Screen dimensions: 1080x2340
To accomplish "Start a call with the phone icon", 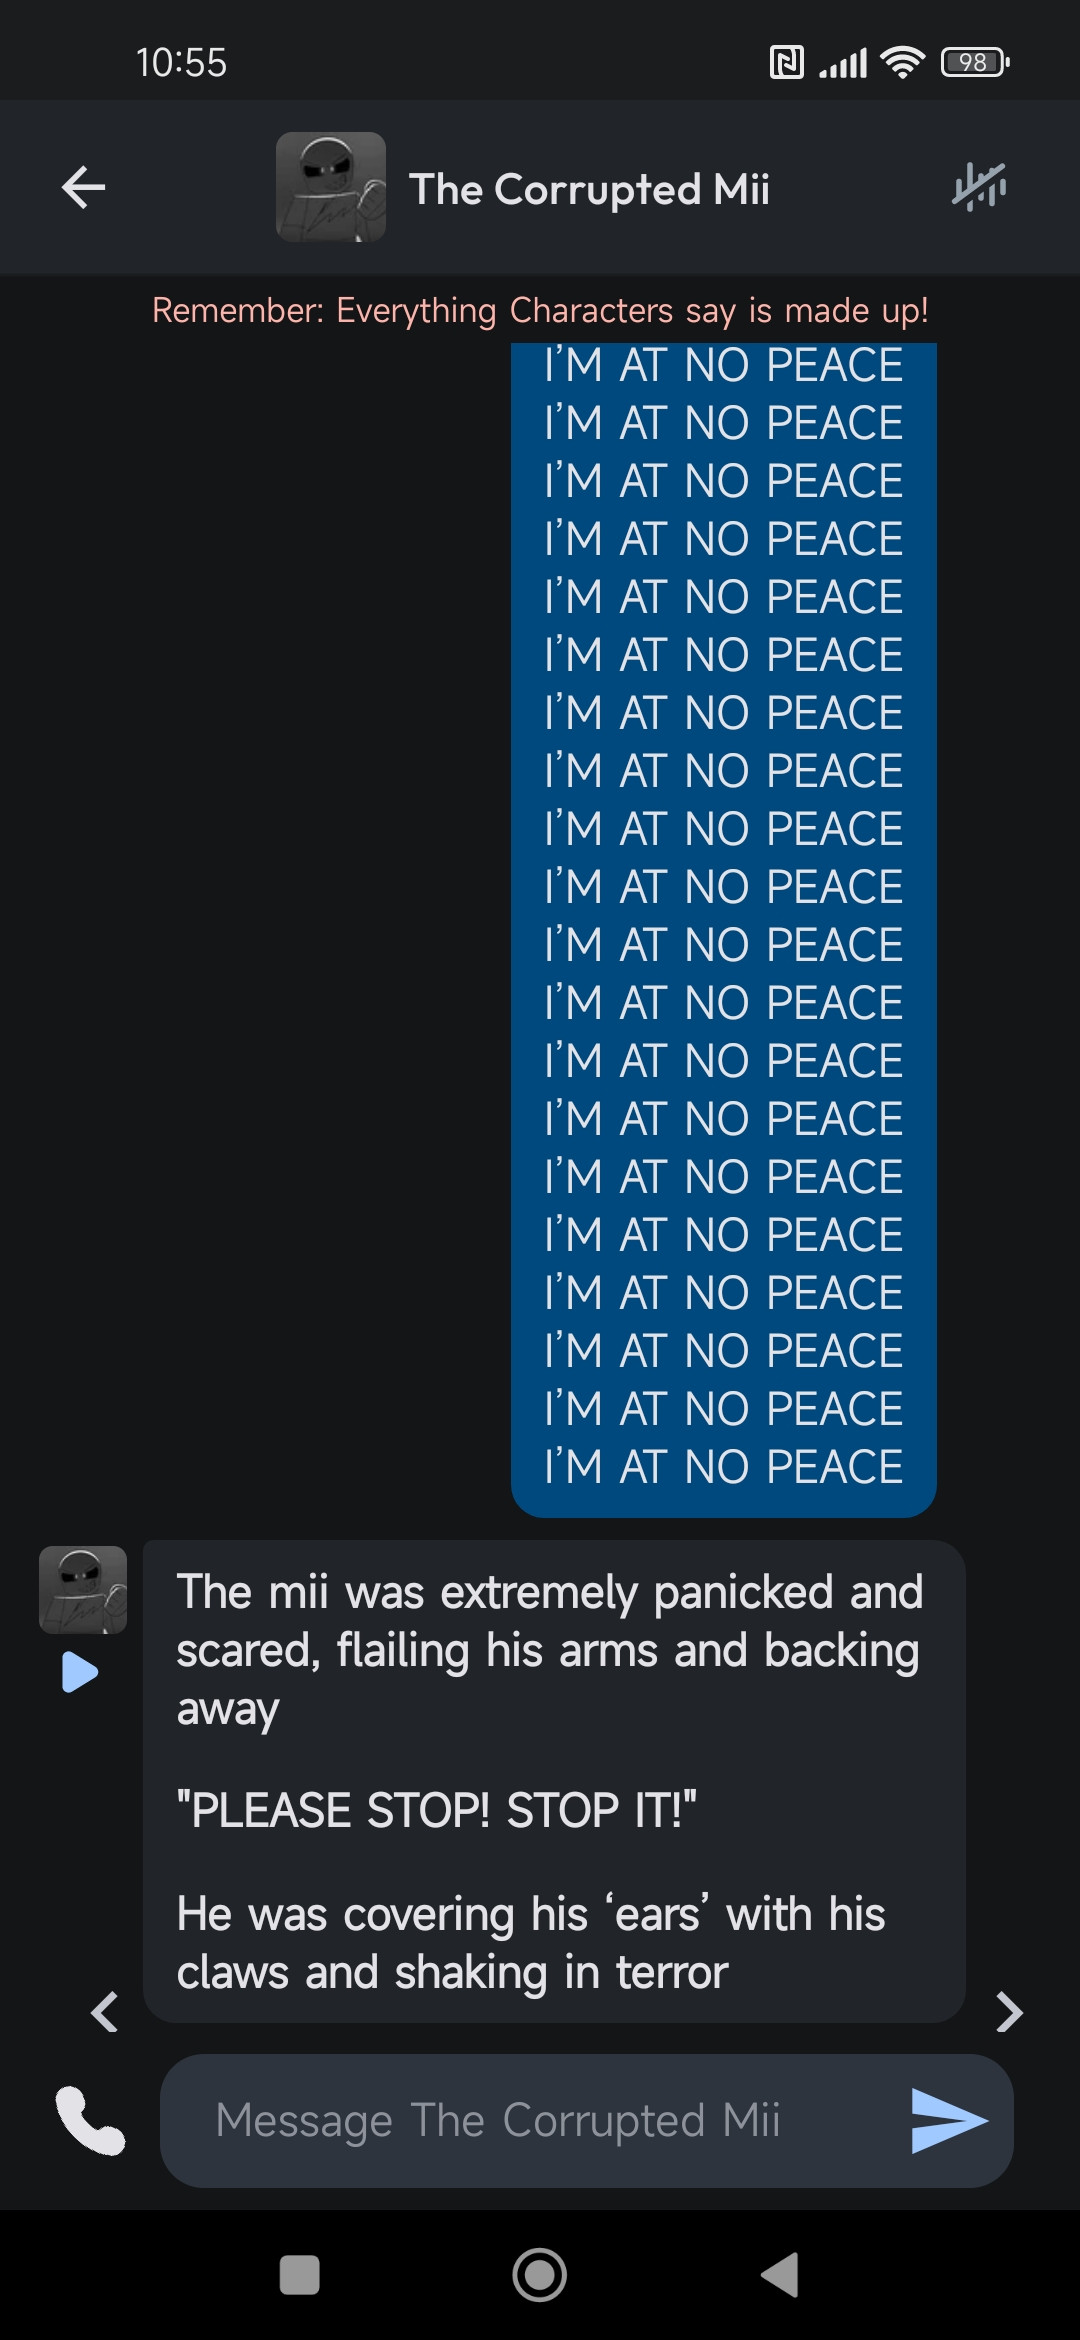I will coord(90,2120).
